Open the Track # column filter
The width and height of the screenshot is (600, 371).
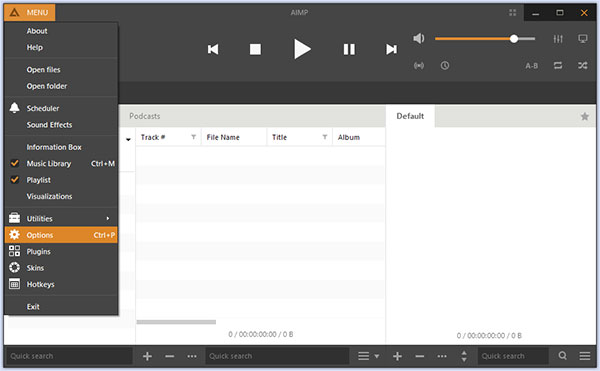(x=194, y=137)
